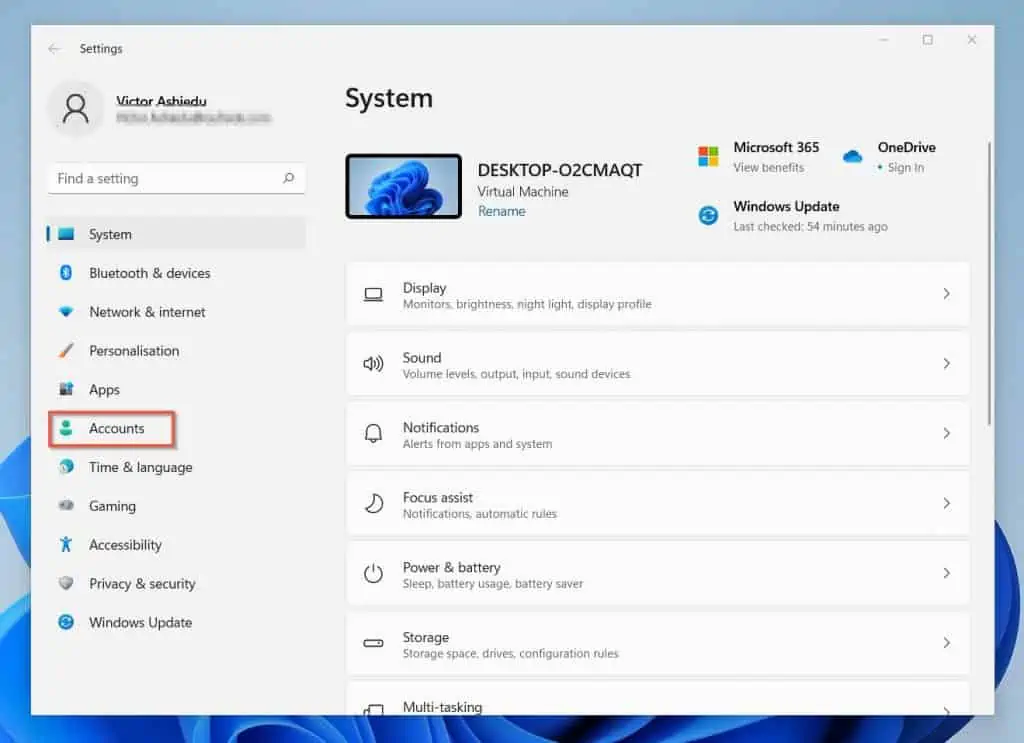1024x743 pixels.
Task: Click the Microsoft 365 logo
Action: (711, 156)
